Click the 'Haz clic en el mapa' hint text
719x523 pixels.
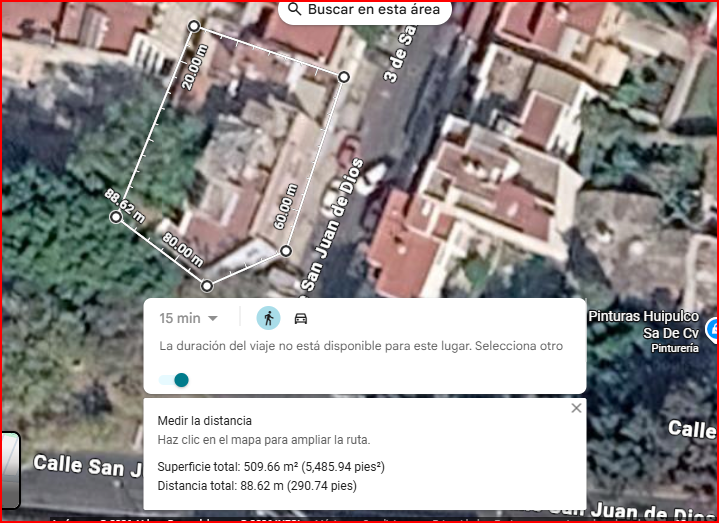[264, 440]
